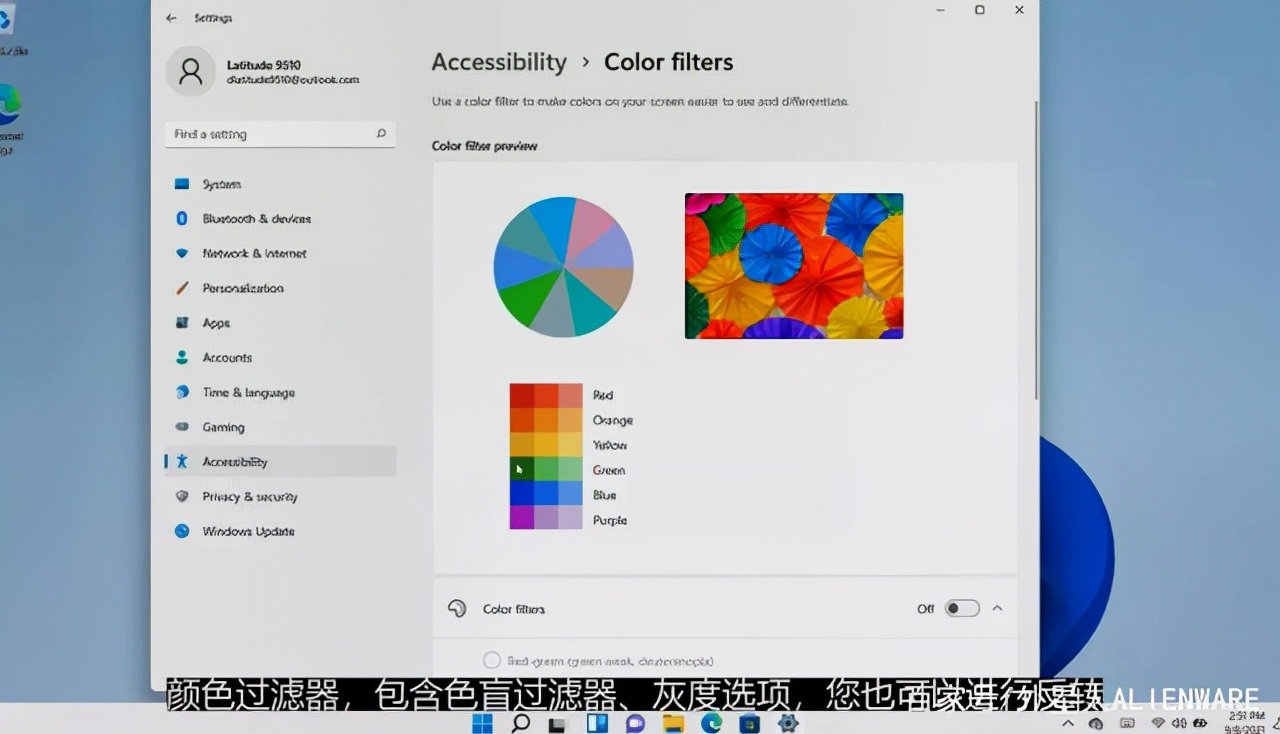This screenshot has width=1280, height=734.
Task: Open Windows Update settings
Action: 280,531
